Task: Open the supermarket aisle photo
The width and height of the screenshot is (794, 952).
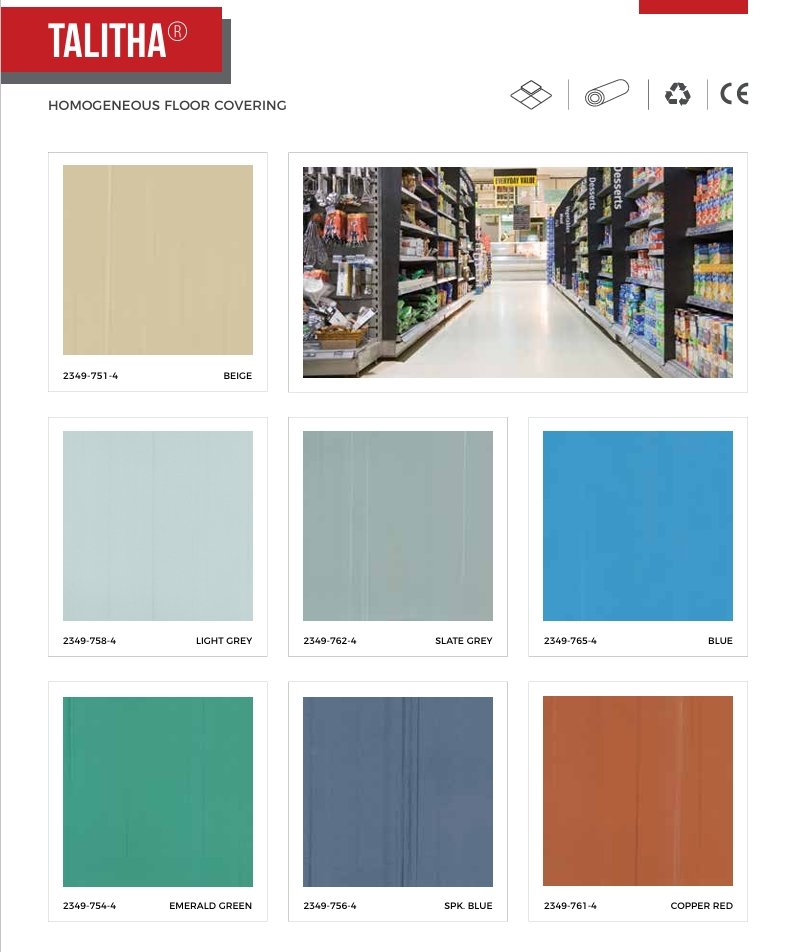Action: pyautogui.click(x=518, y=272)
